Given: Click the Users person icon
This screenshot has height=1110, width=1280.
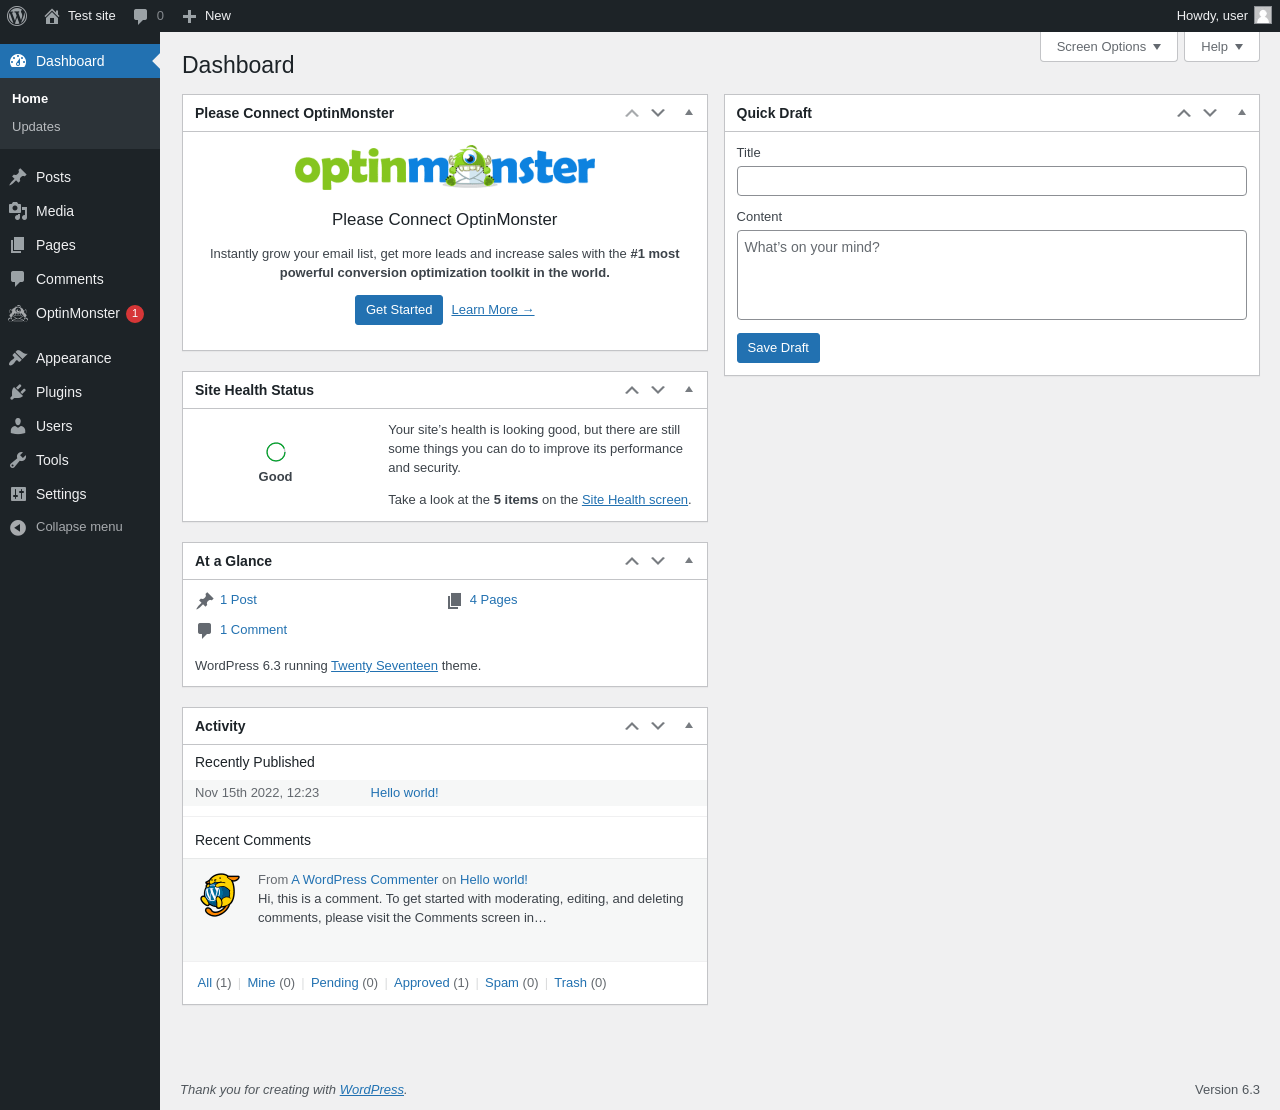Looking at the screenshot, I should 18,426.
